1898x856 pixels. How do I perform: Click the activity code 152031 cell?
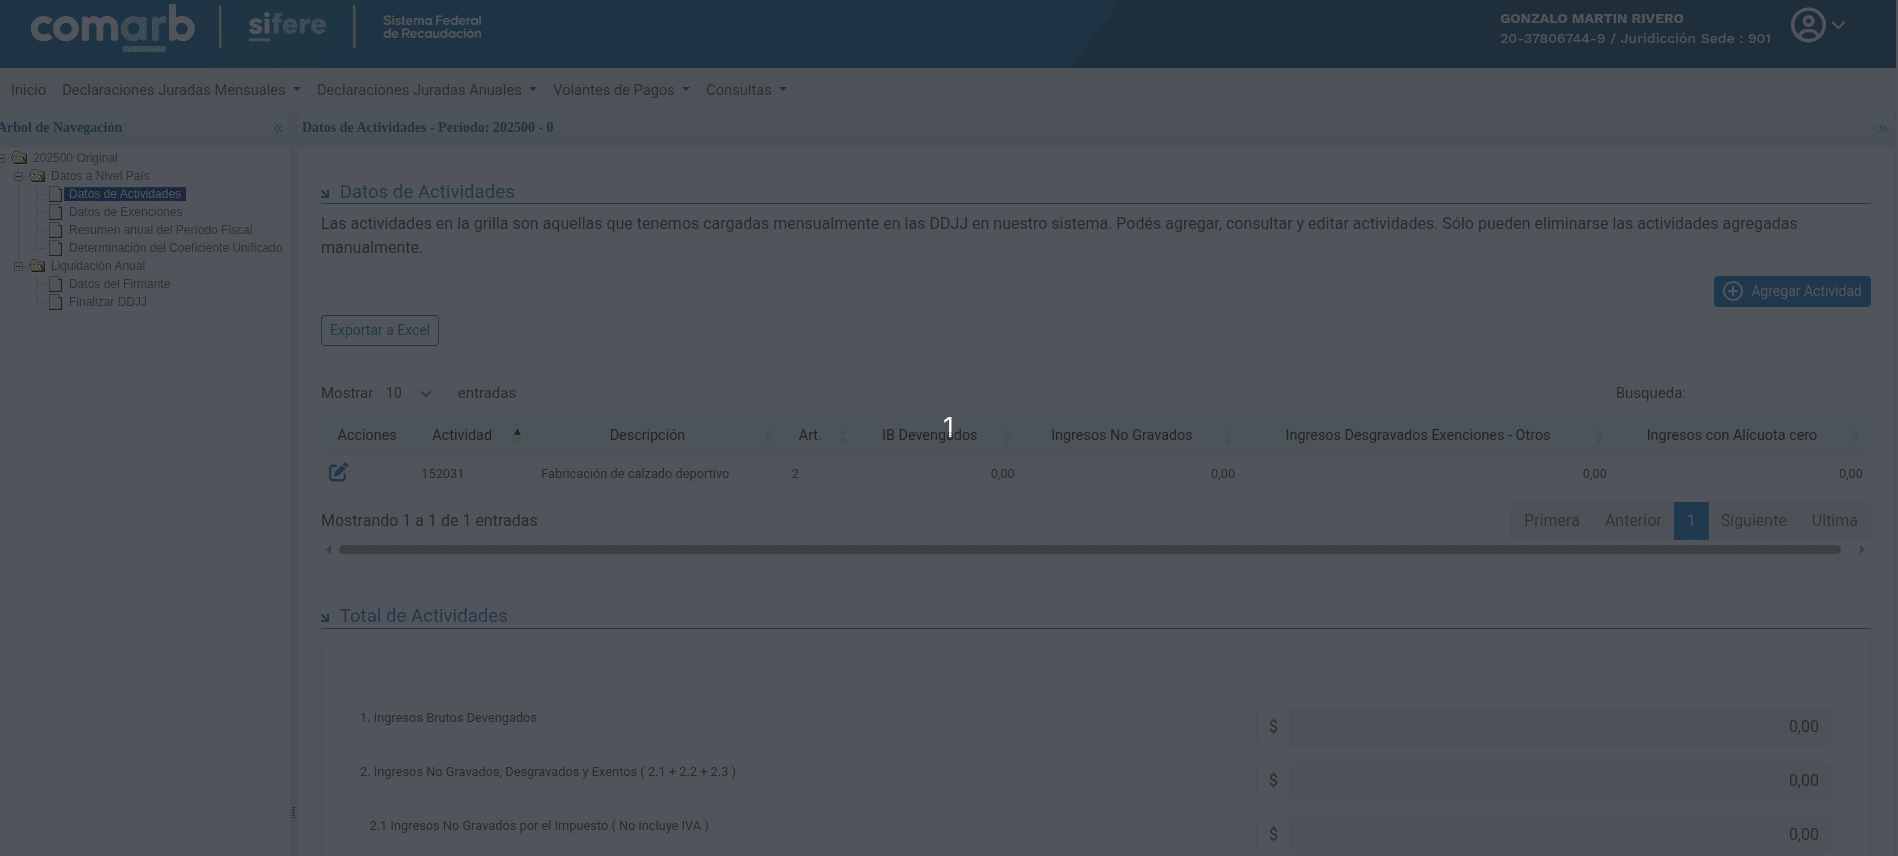pyautogui.click(x=442, y=474)
